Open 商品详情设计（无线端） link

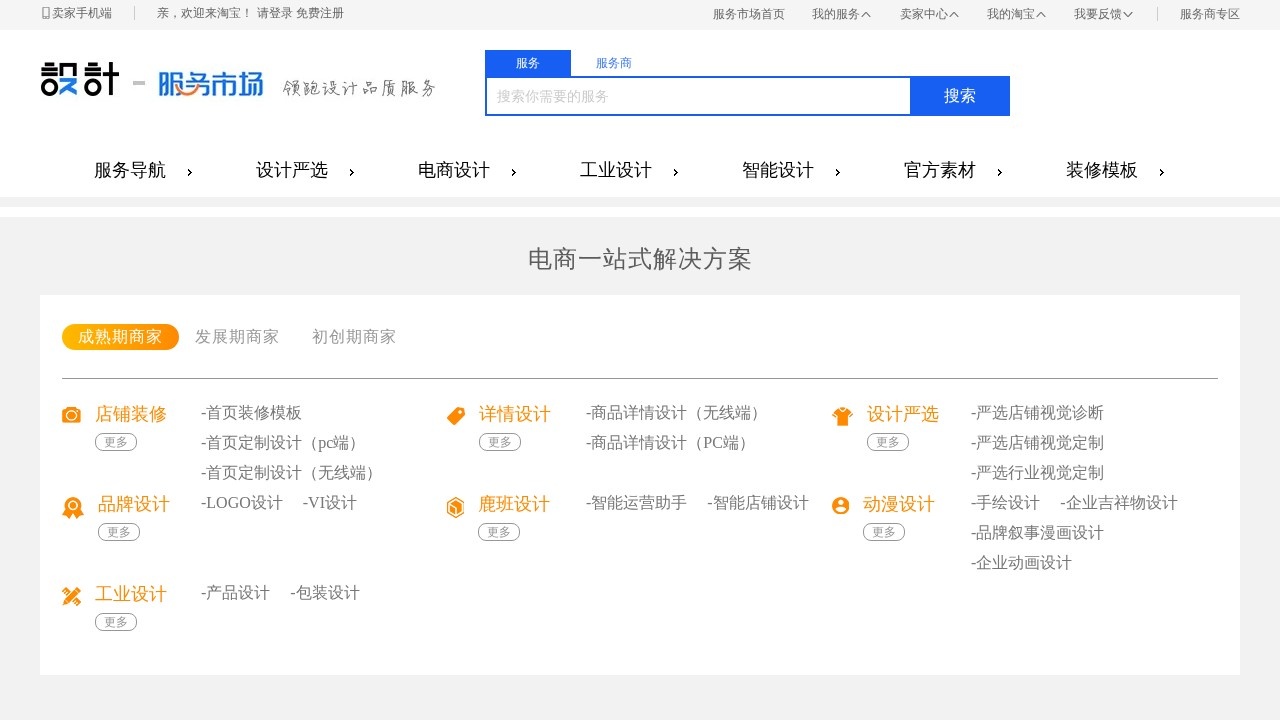click(x=677, y=413)
